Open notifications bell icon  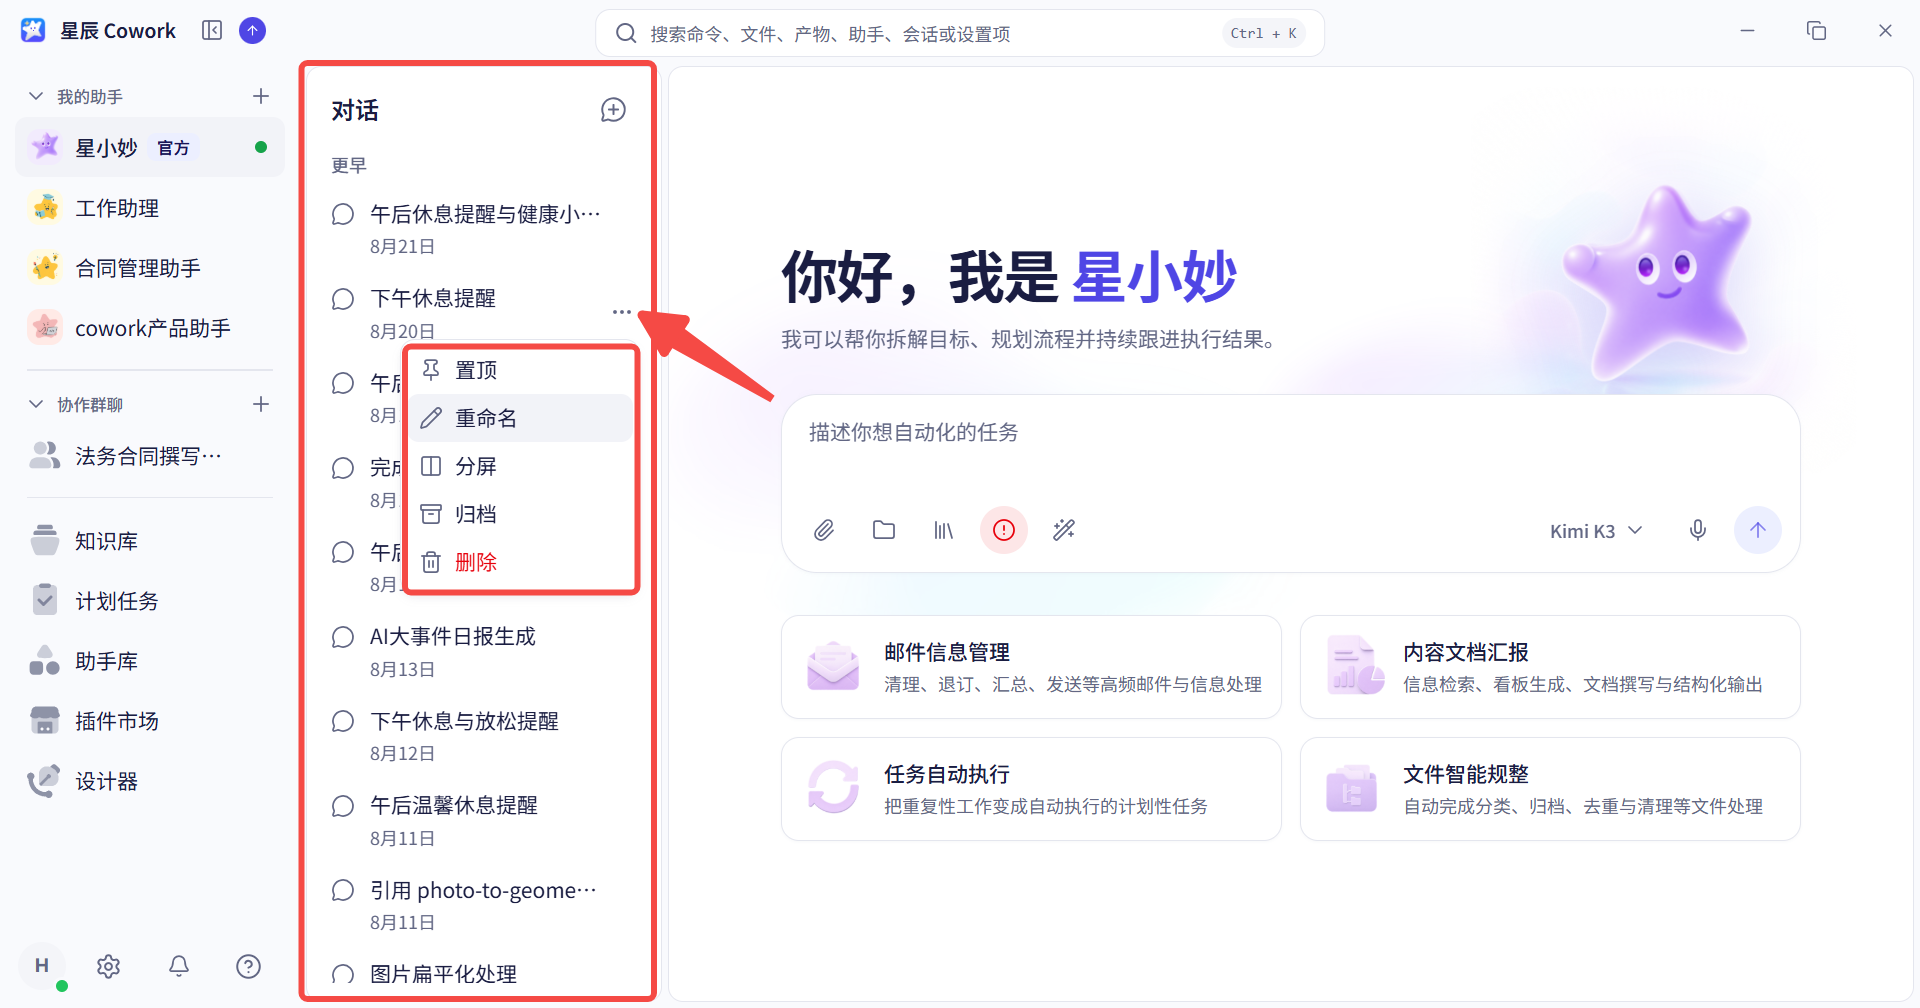(x=179, y=966)
